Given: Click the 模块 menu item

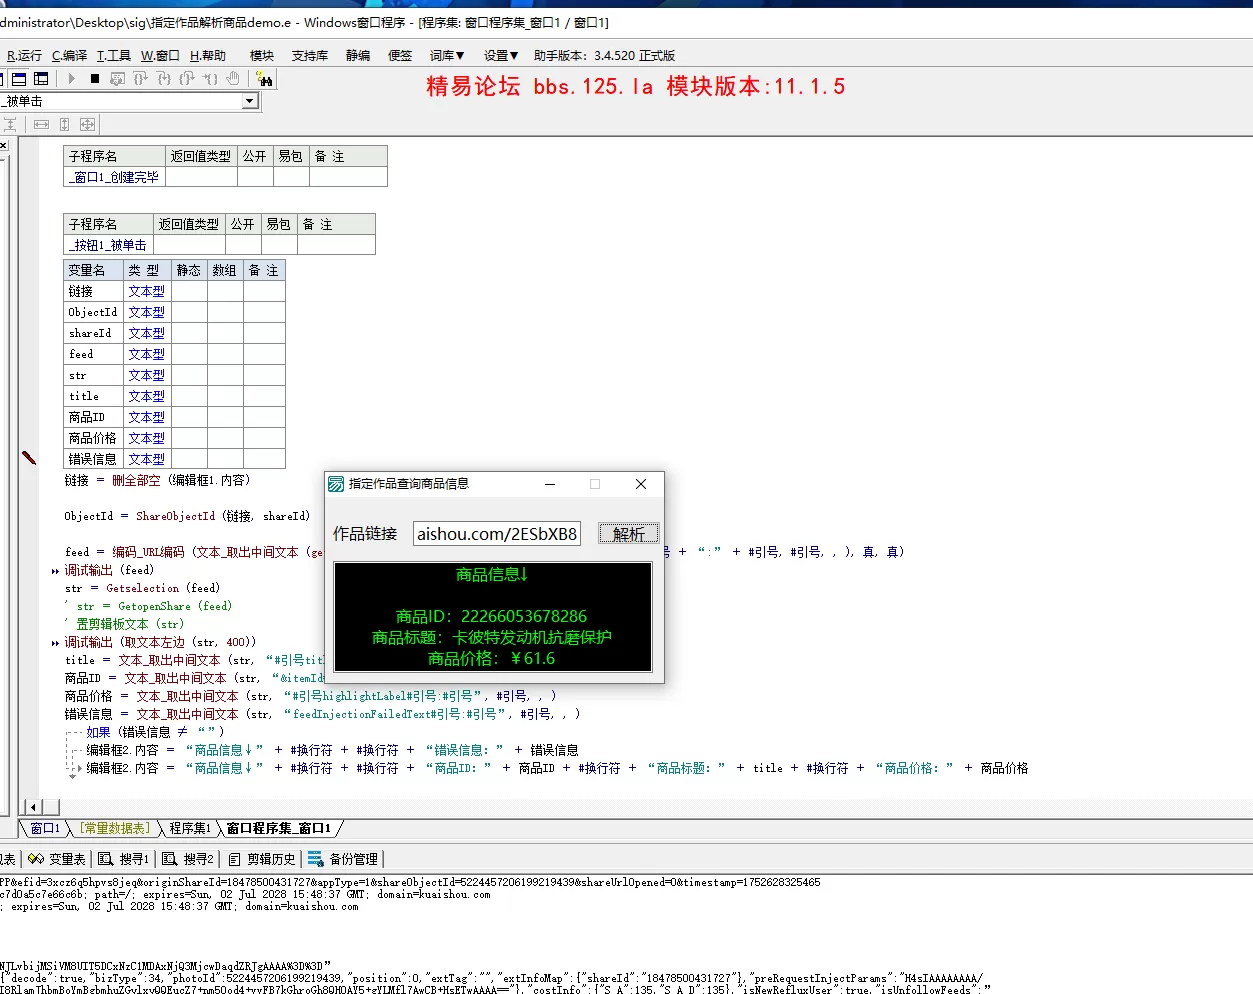Looking at the screenshot, I should 262,56.
